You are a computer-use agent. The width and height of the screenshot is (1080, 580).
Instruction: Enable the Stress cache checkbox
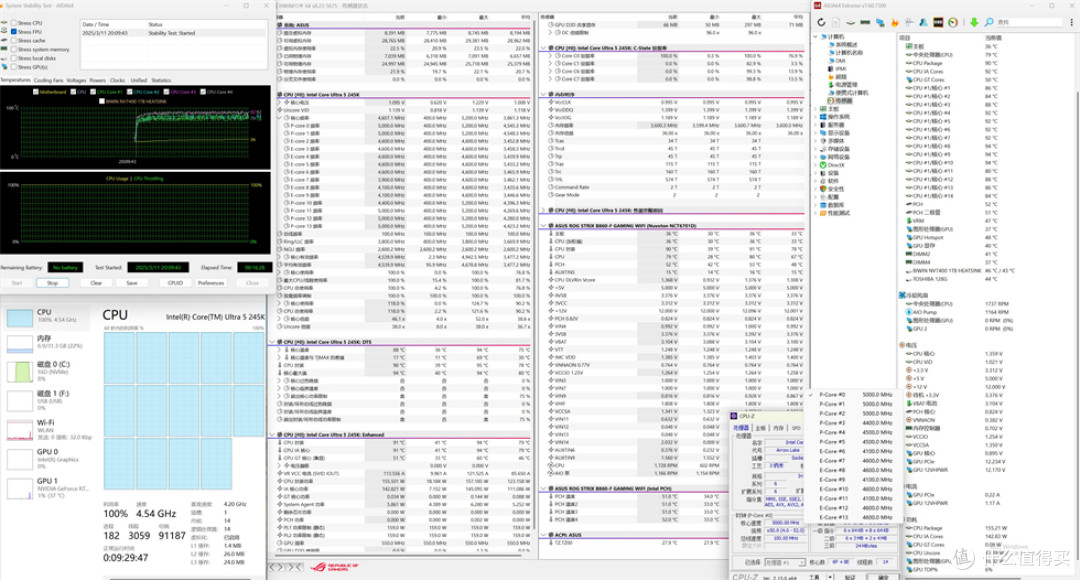pyautogui.click(x=14, y=41)
